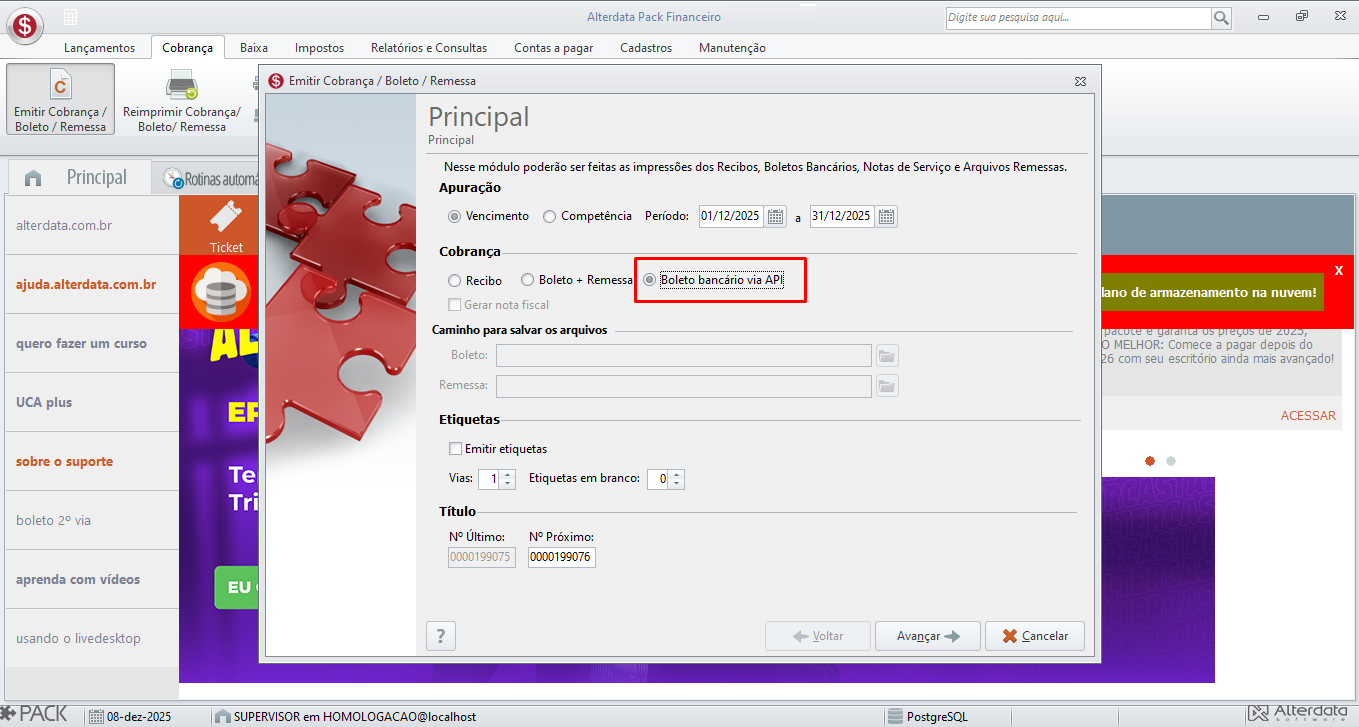The height and width of the screenshot is (727, 1359).
Task: Click the PostgreSQL database icon in status bar
Action: tap(895, 716)
